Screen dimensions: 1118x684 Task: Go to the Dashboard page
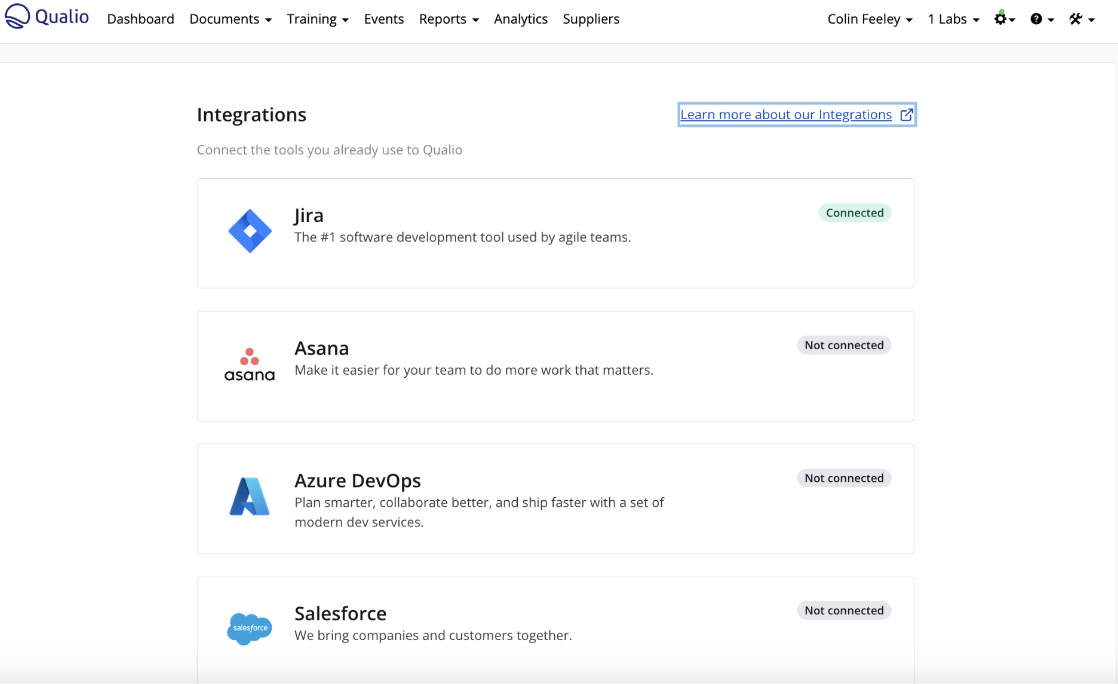click(140, 19)
